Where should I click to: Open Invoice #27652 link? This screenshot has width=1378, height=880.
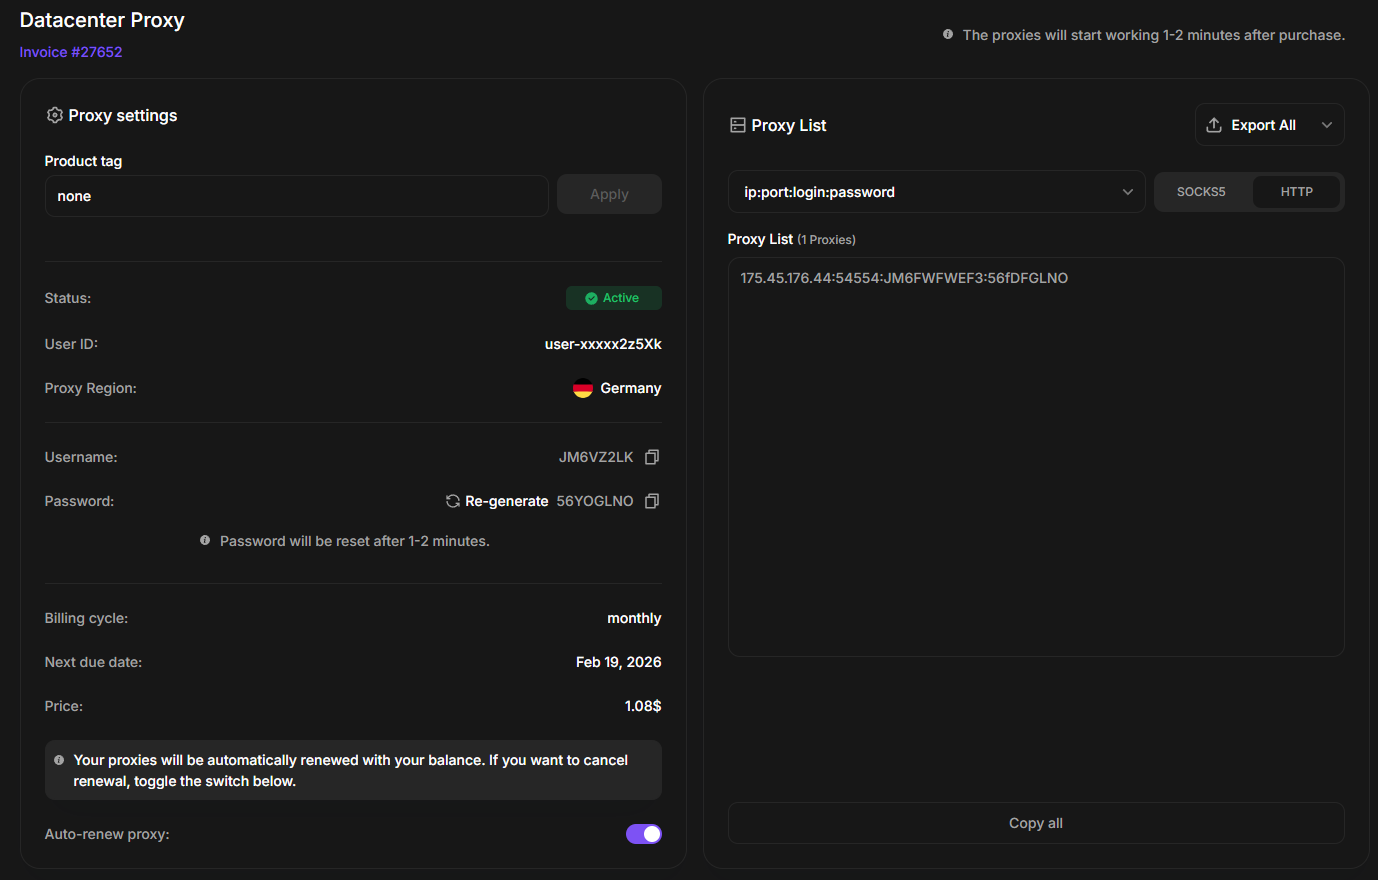(x=71, y=52)
